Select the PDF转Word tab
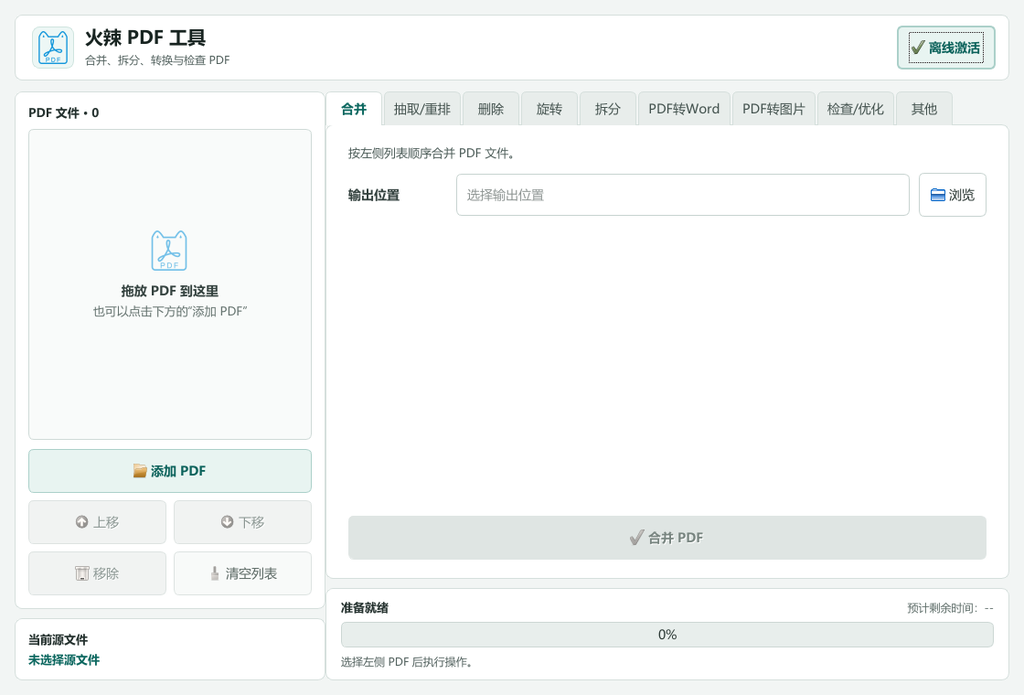The width and height of the screenshot is (1024, 695). coord(684,109)
